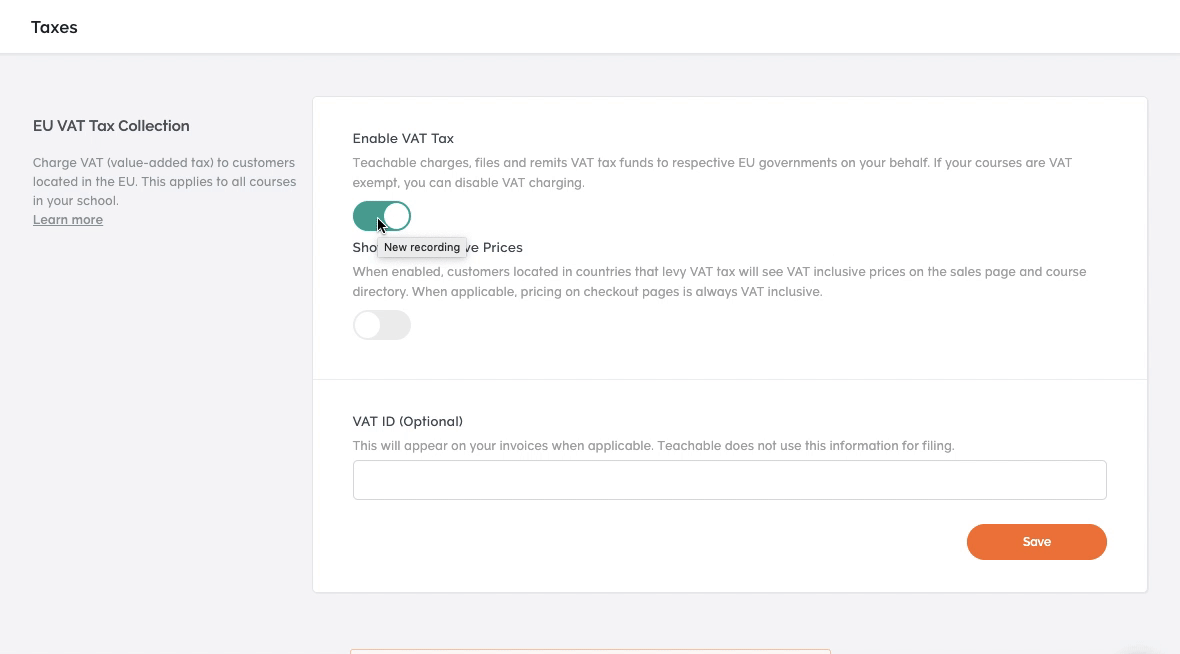The image size is (1180, 654).
Task: Click the partially visible widget at bottom right
Action: tap(1139, 650)
